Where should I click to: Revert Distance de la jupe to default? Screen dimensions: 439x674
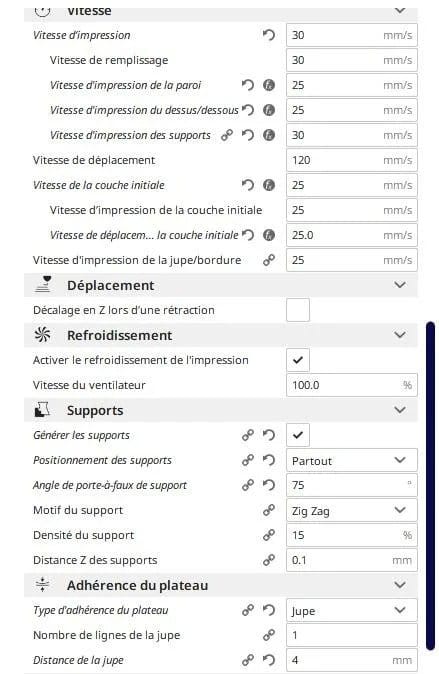click(x=269, y=660)
